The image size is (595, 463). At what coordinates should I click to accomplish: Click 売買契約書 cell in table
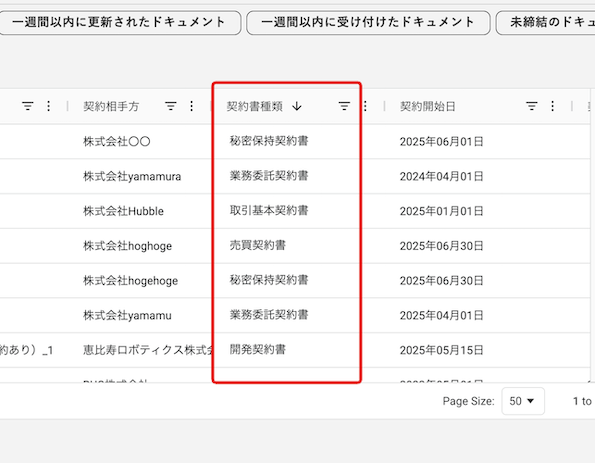pos(258,246)
